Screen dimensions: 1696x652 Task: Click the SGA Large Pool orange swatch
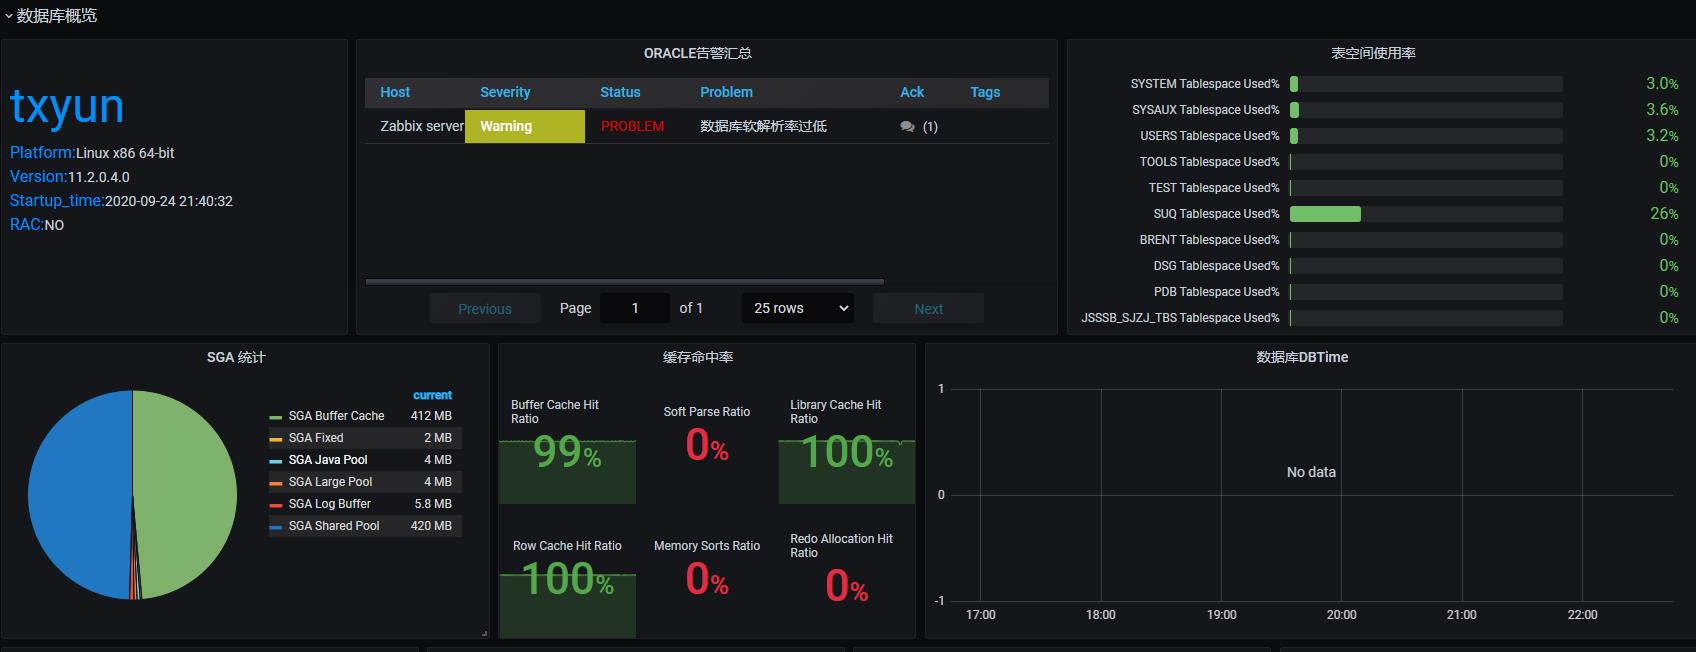pyautogui.click(x=276, y=483)
